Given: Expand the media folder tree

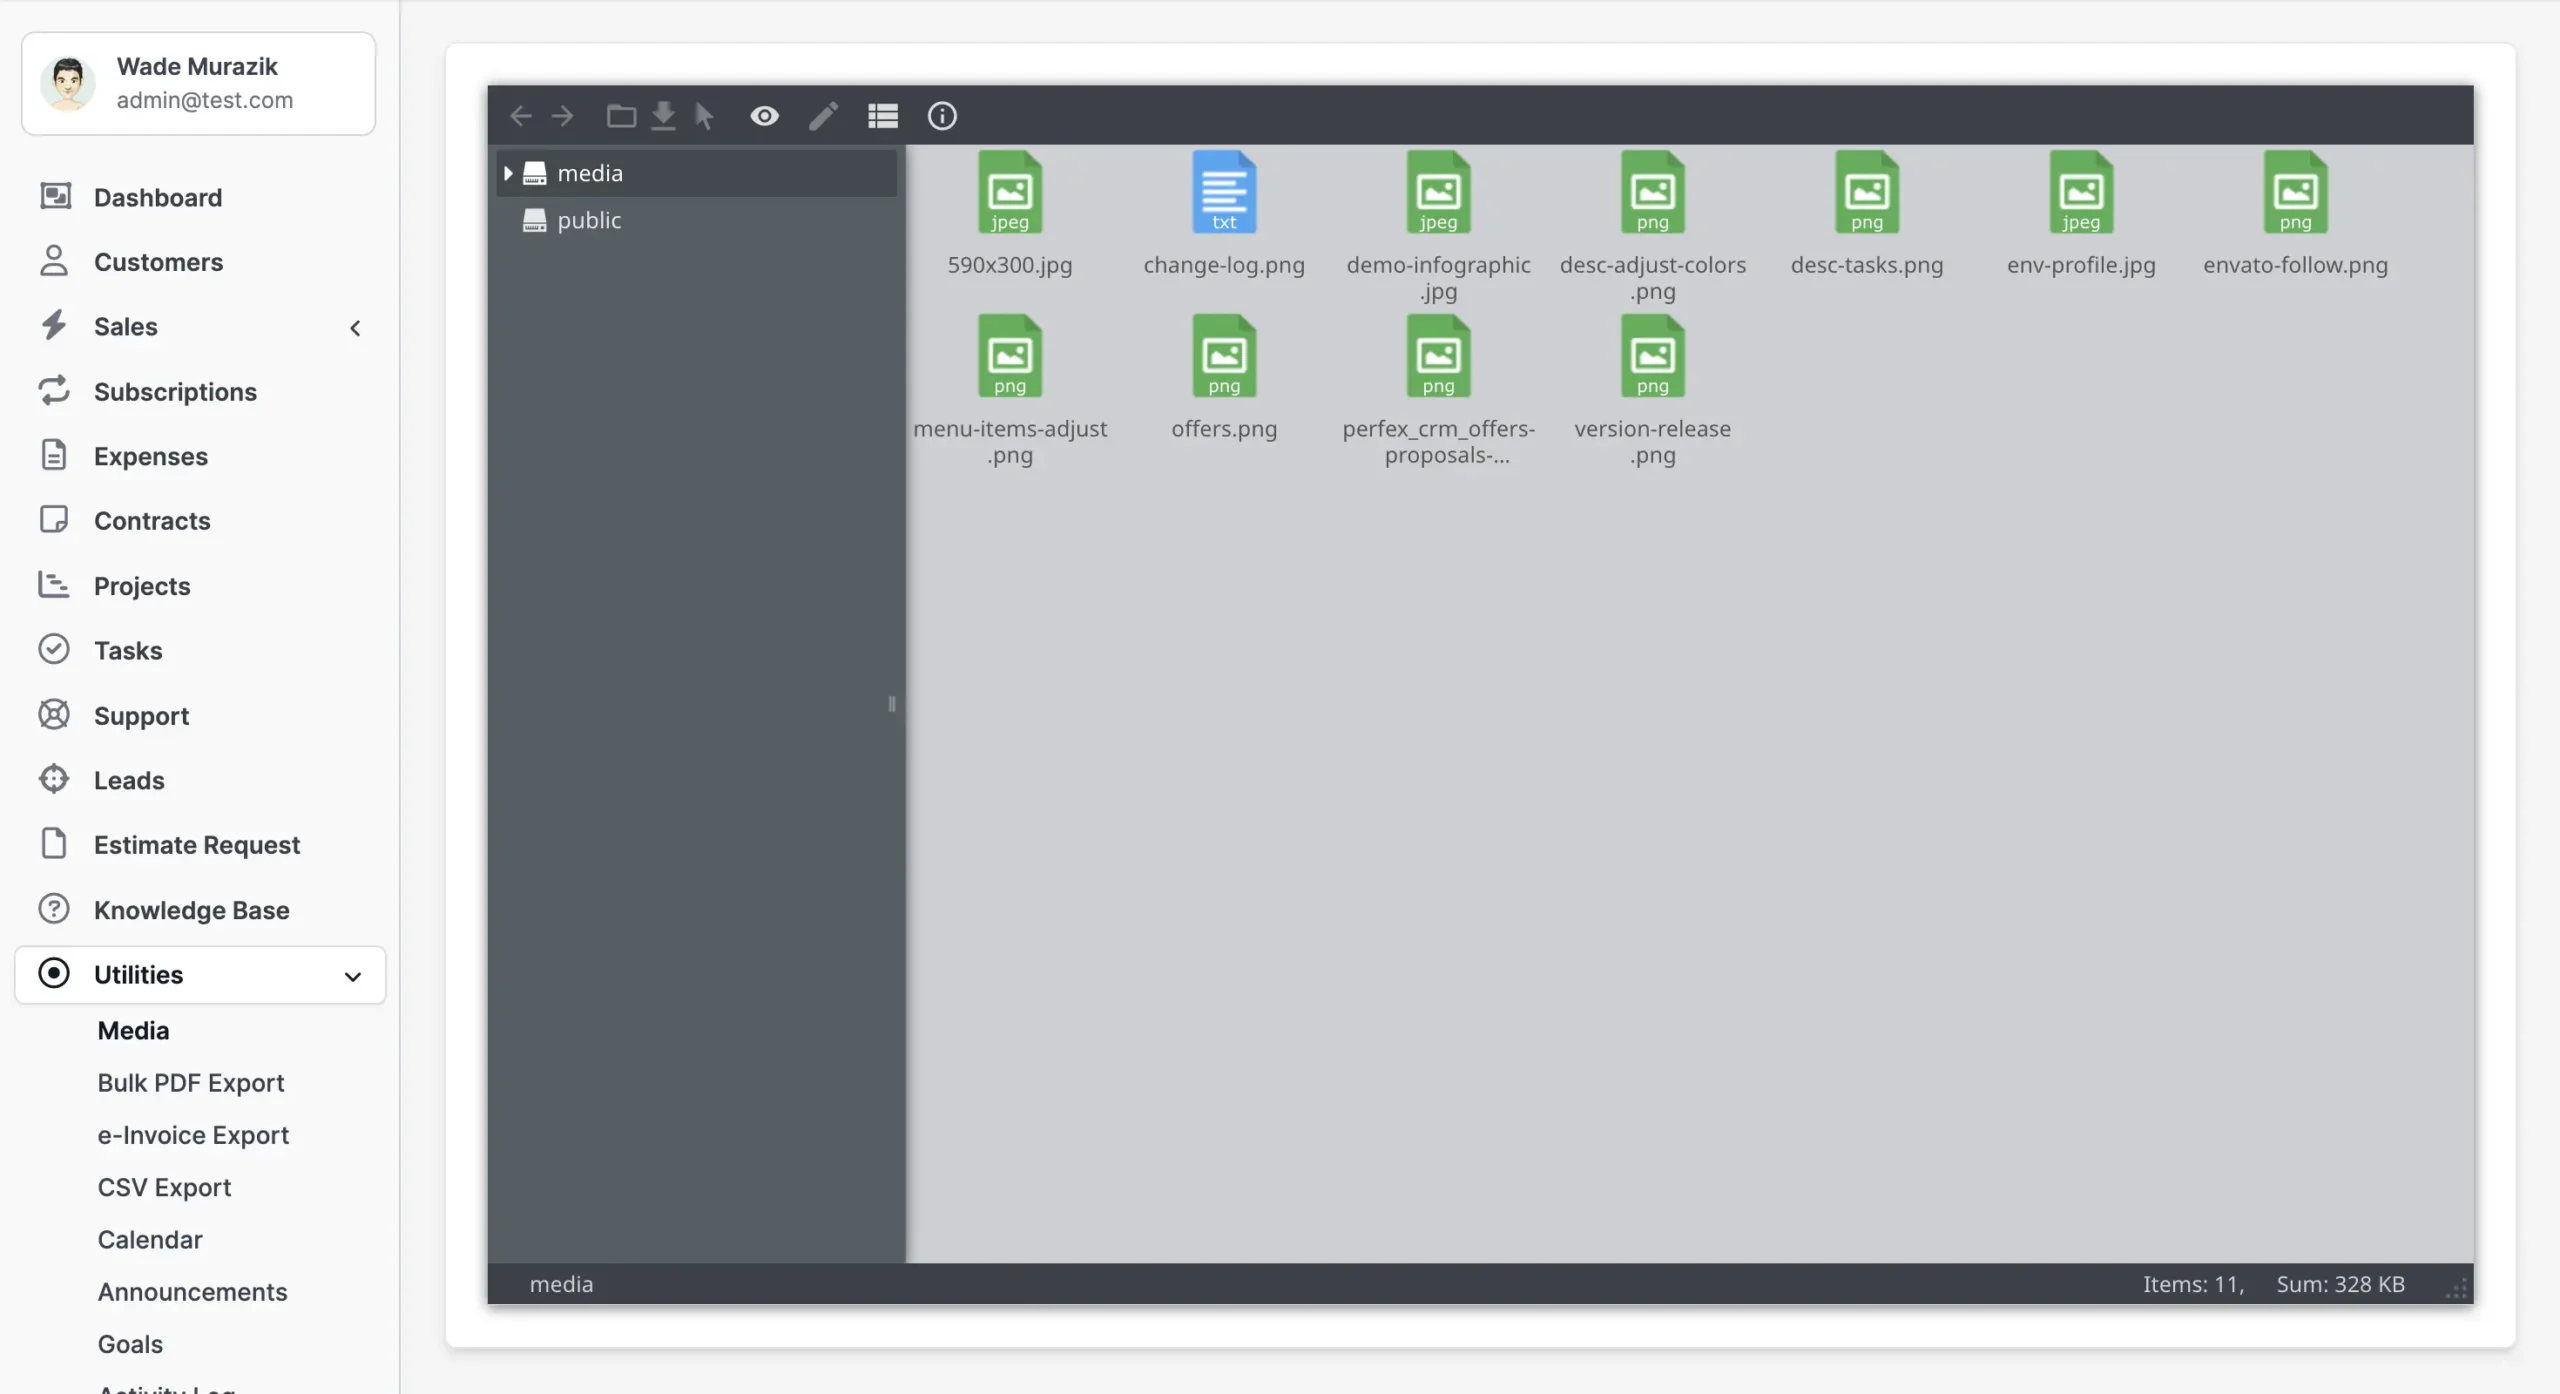Looking at the screenshot, I should click(509, 172).
